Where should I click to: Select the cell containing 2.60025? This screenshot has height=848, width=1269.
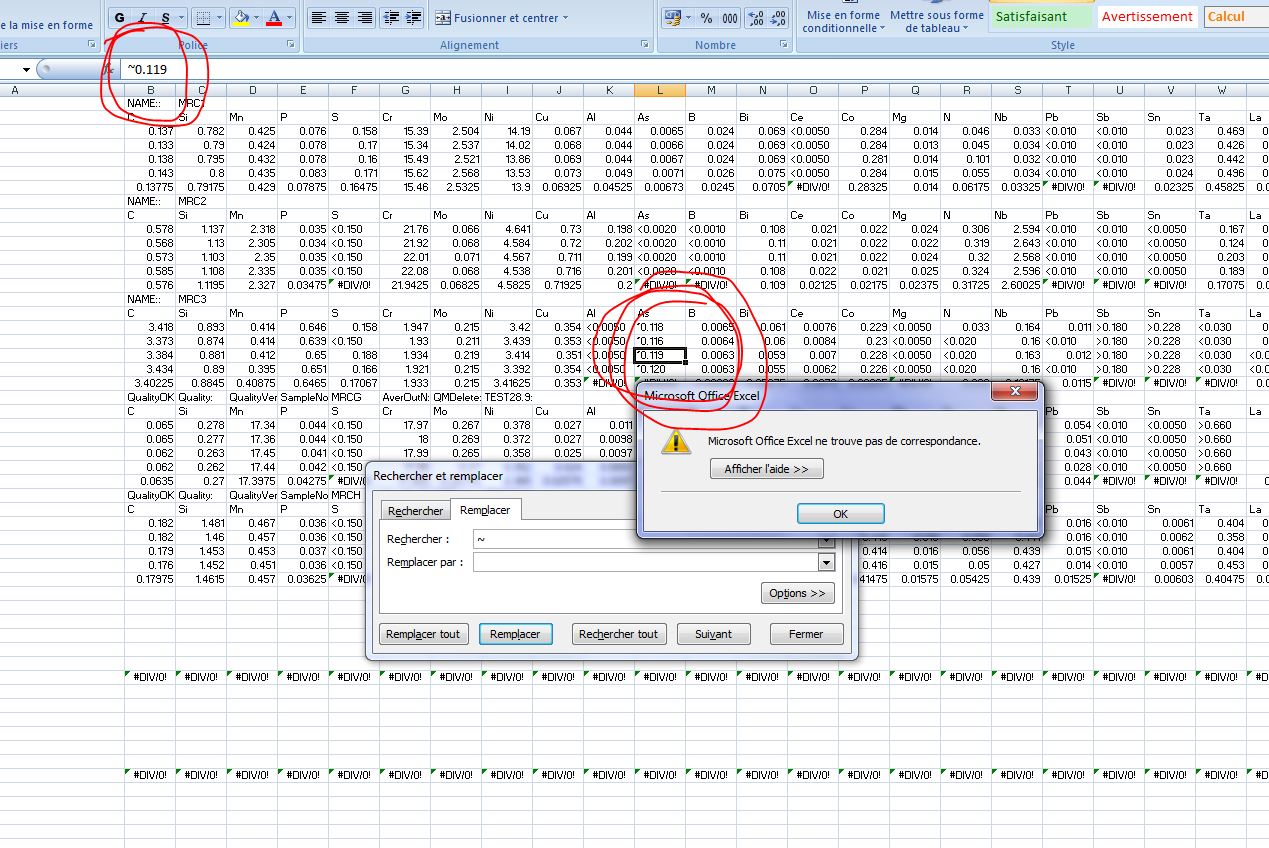1017,285
